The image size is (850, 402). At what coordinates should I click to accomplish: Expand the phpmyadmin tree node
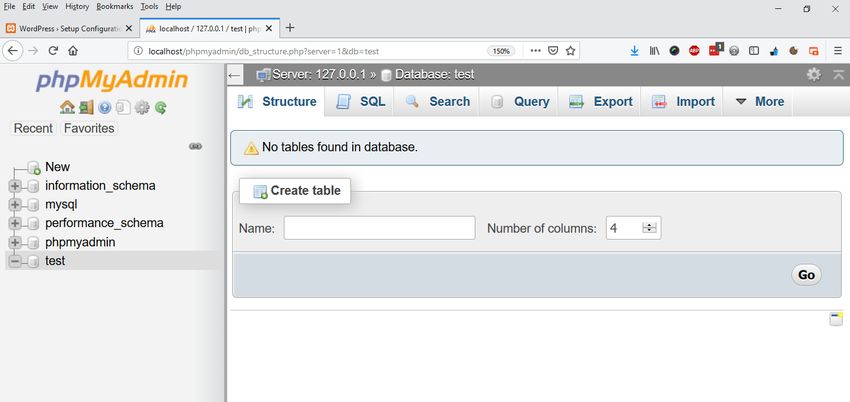[15, 243]
